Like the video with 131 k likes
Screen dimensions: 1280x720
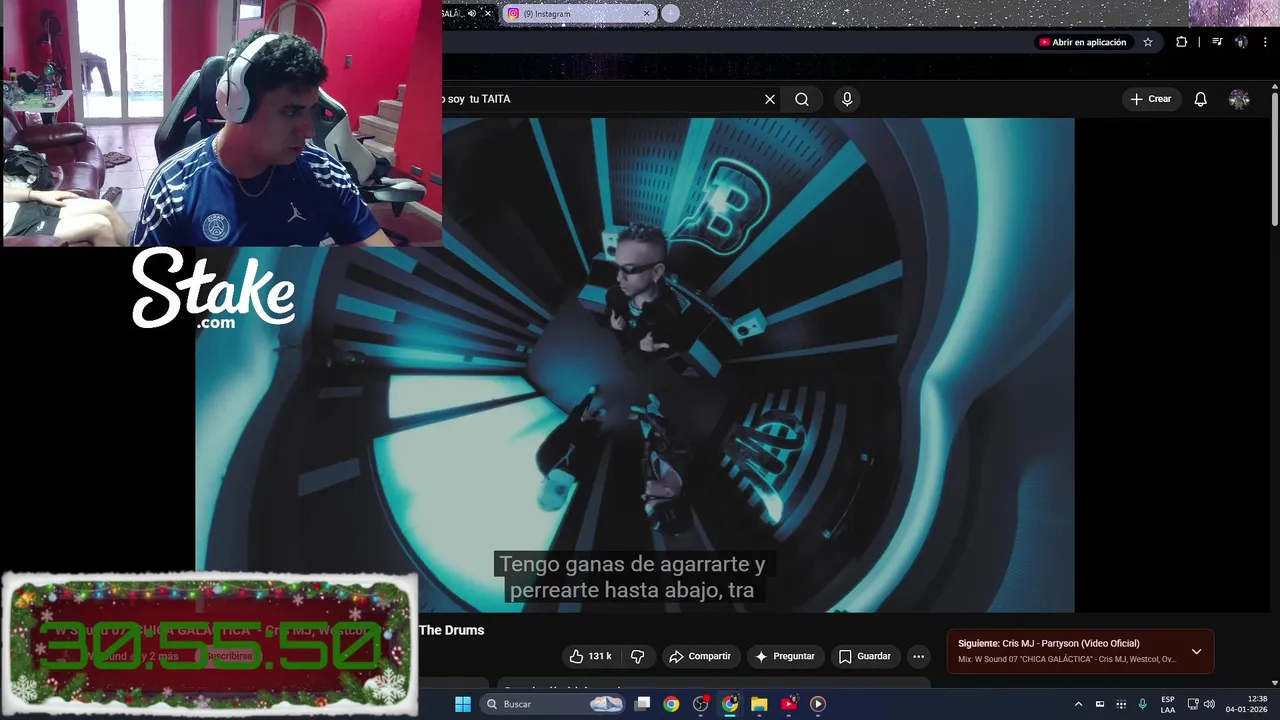point(590,656)
